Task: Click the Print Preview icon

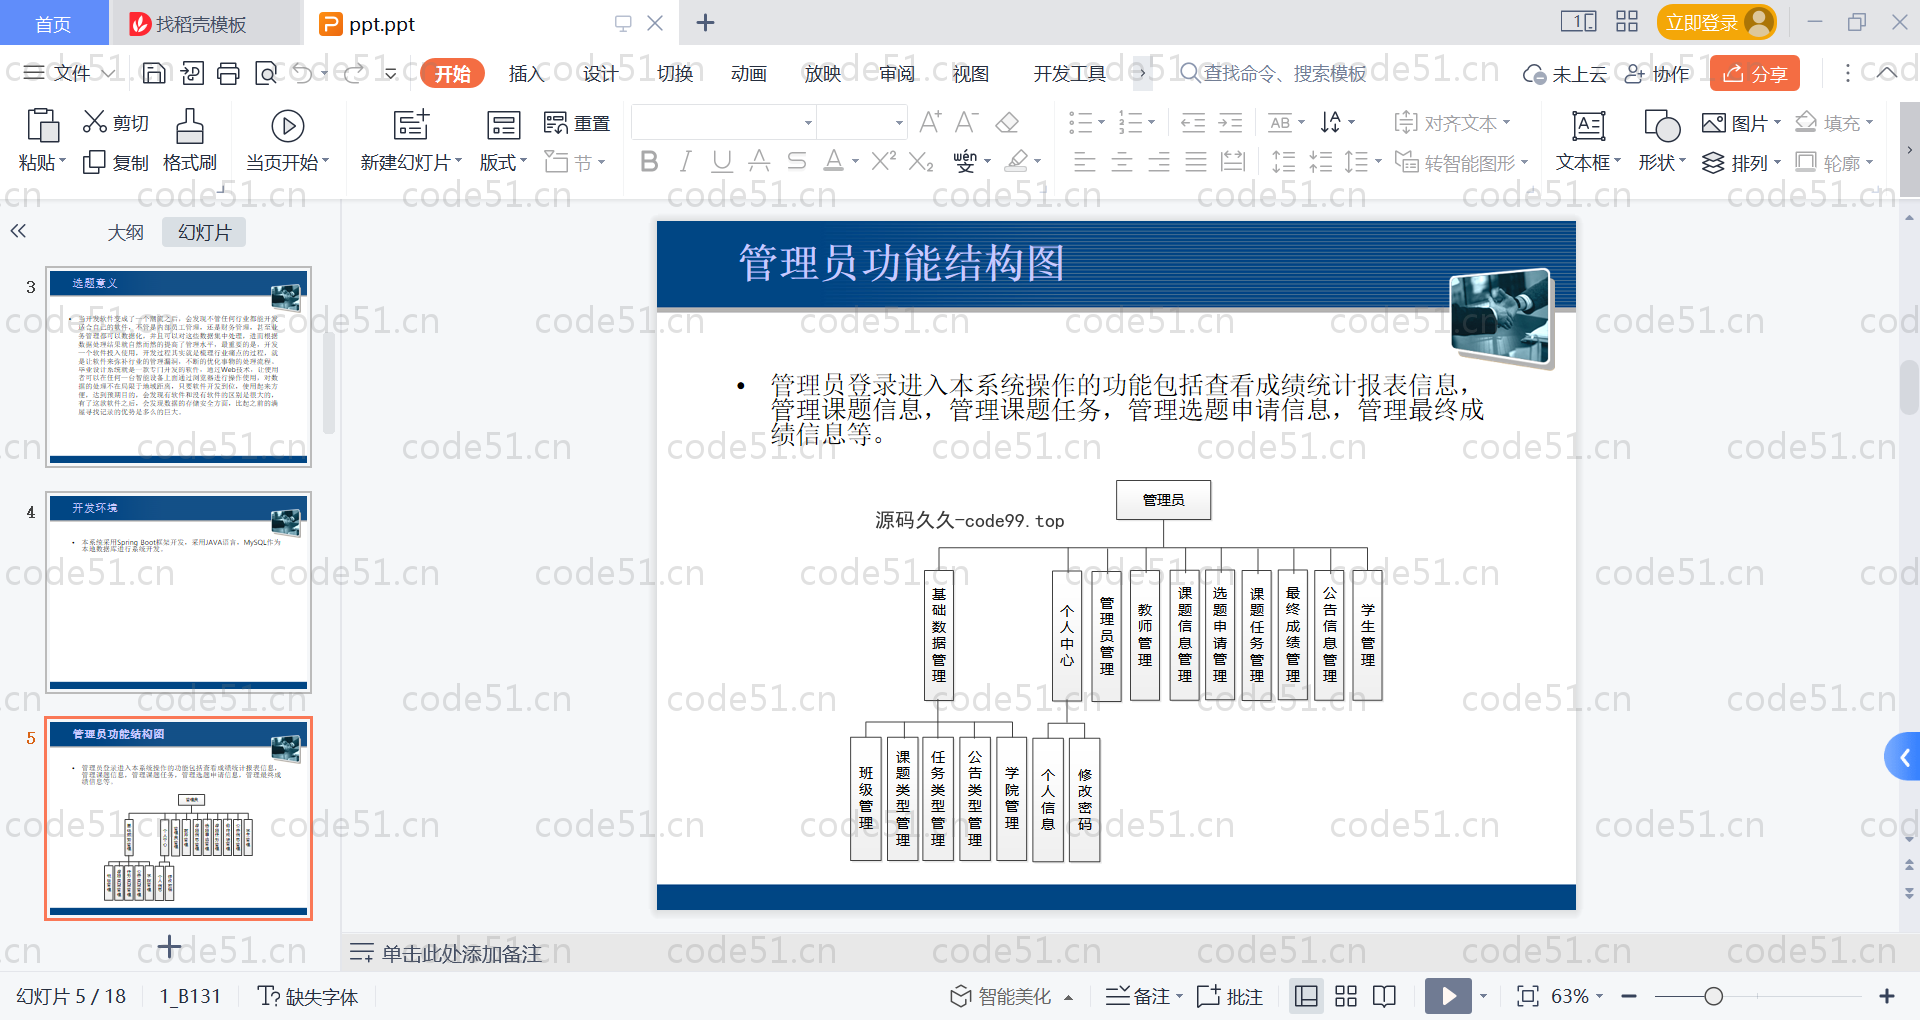Action: (266, 73)
